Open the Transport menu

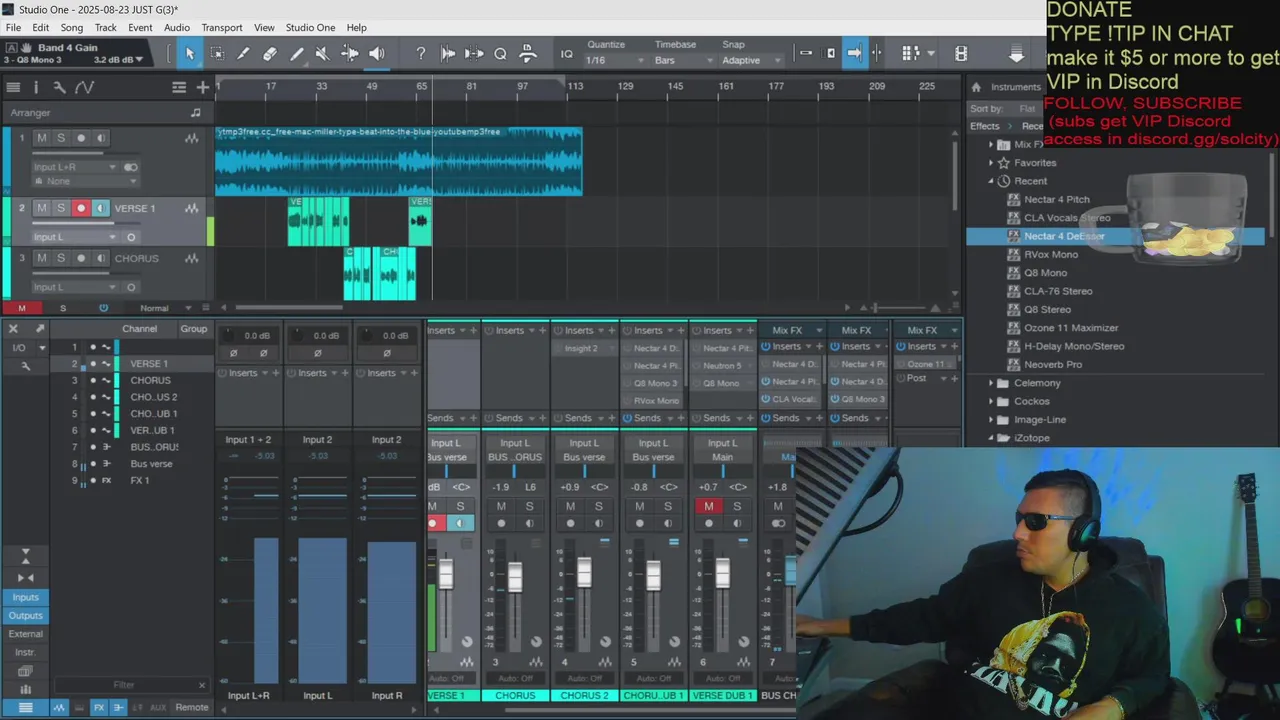[222, 27]
